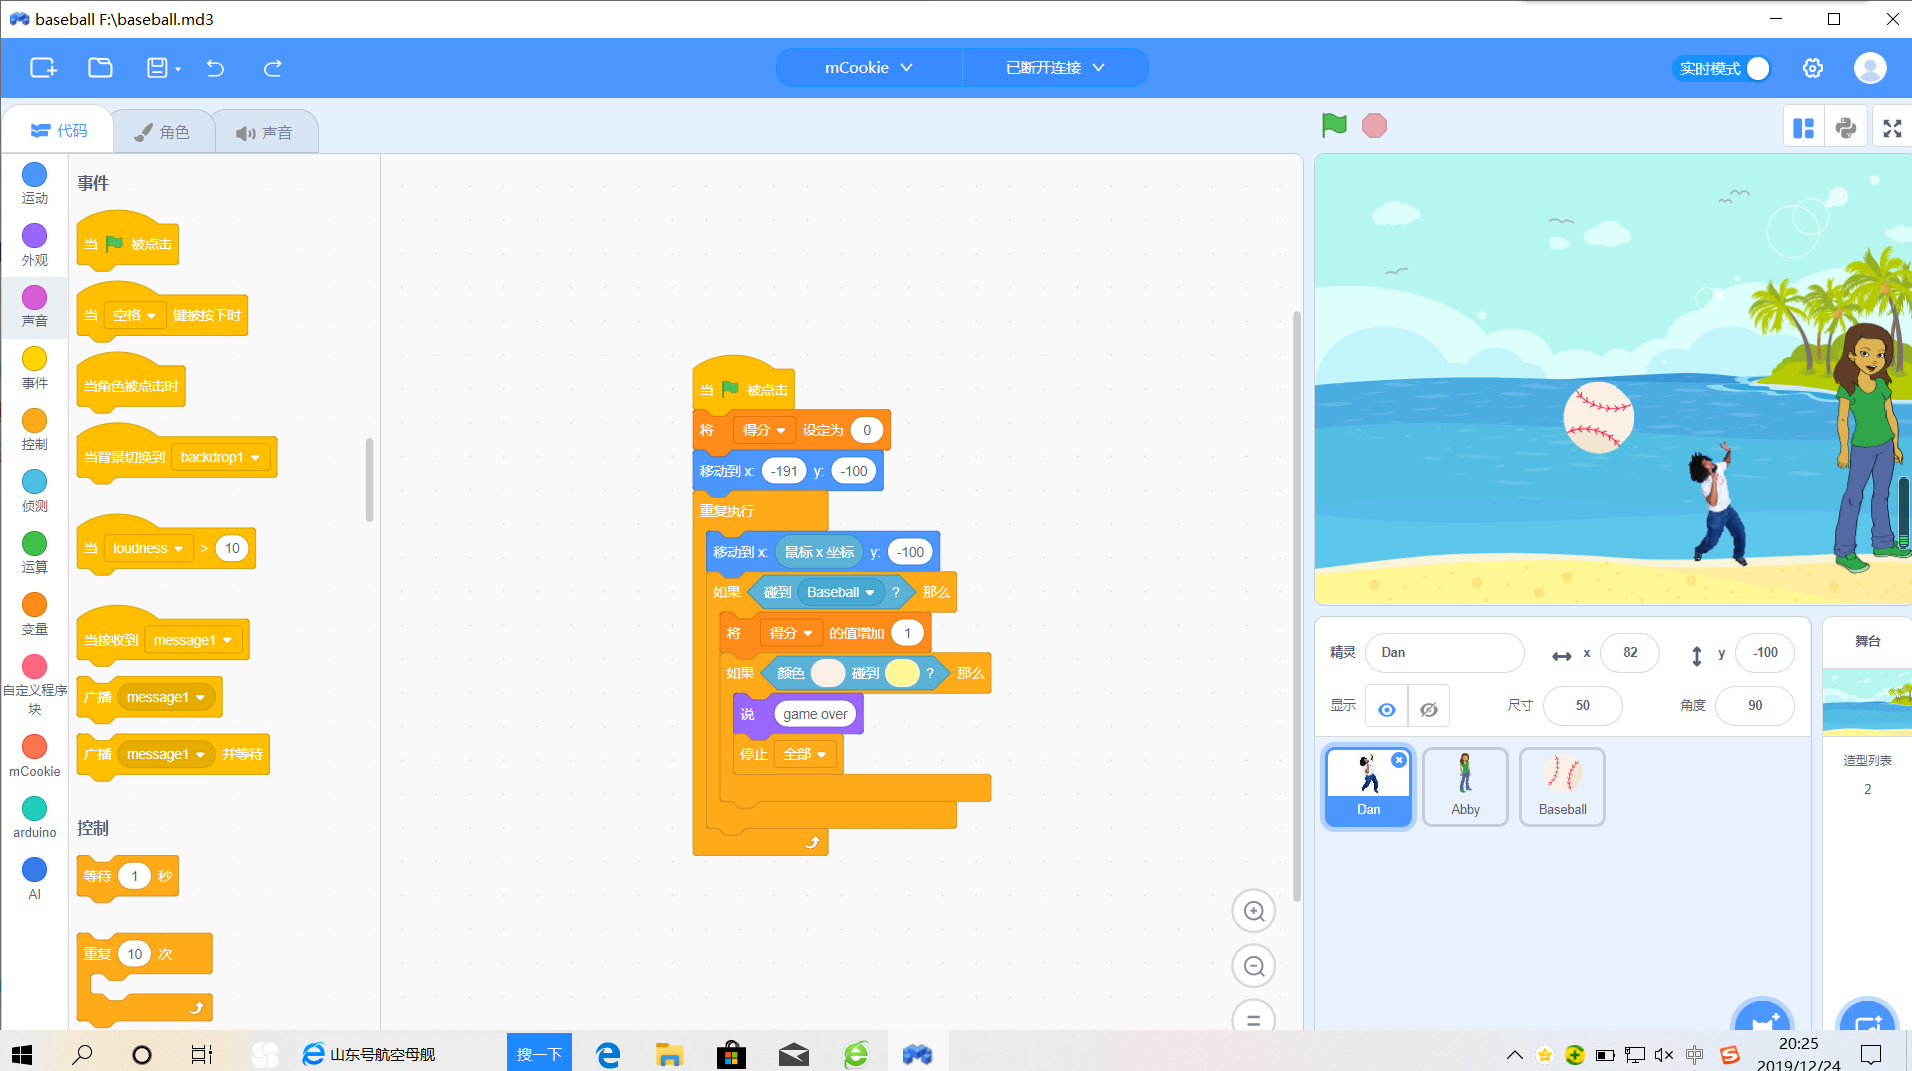Zoom in the code workspace
The image size is (1912, 1071).
coord(1254,911)
